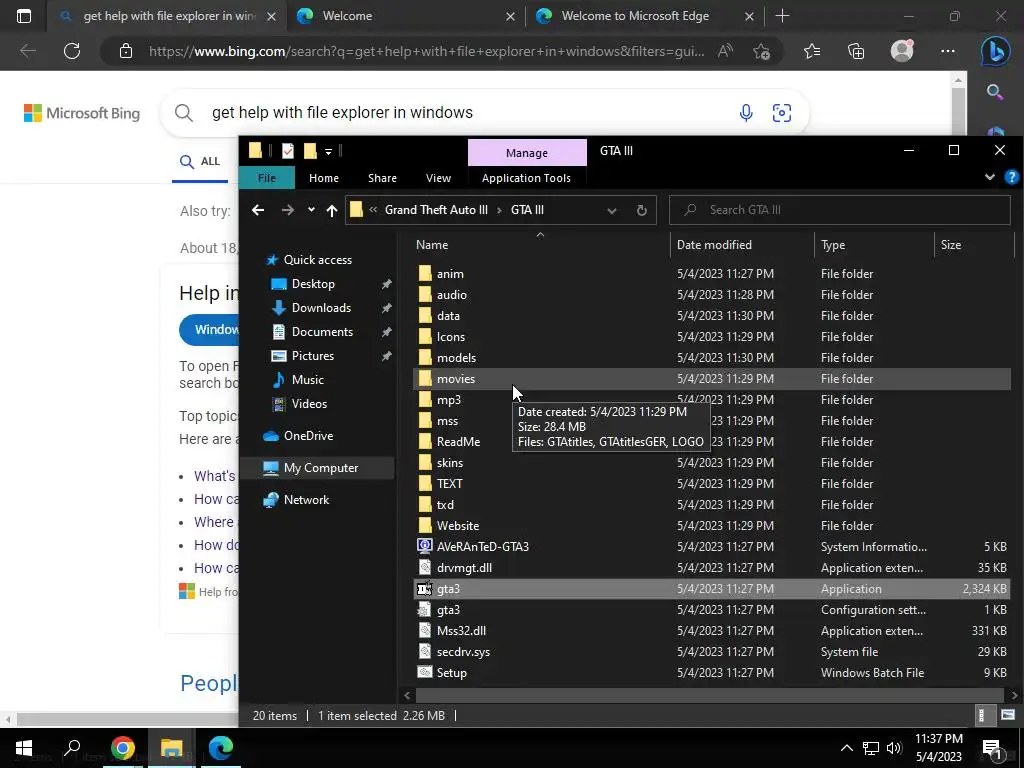This screenshot has width=1024, height=768.
Task: Open Edge sidebar search icon
Action: point(995,92)
